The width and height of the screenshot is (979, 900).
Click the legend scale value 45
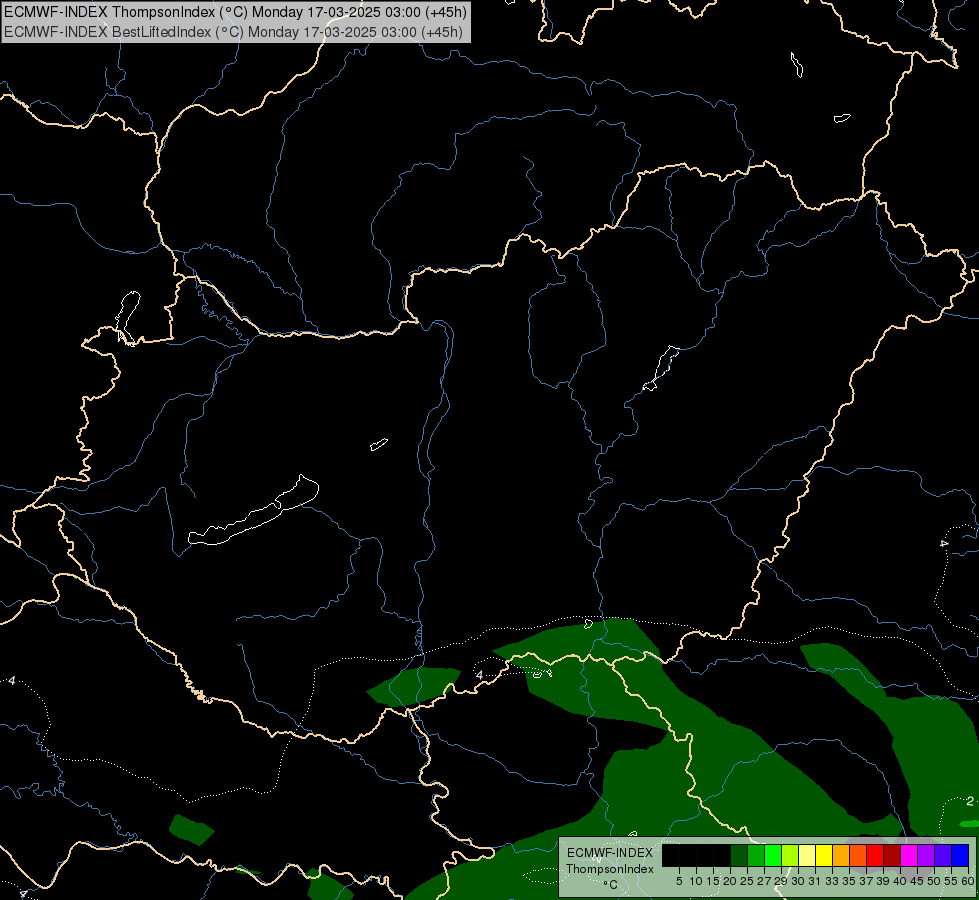pyautogui.click(x=917, y=881)
